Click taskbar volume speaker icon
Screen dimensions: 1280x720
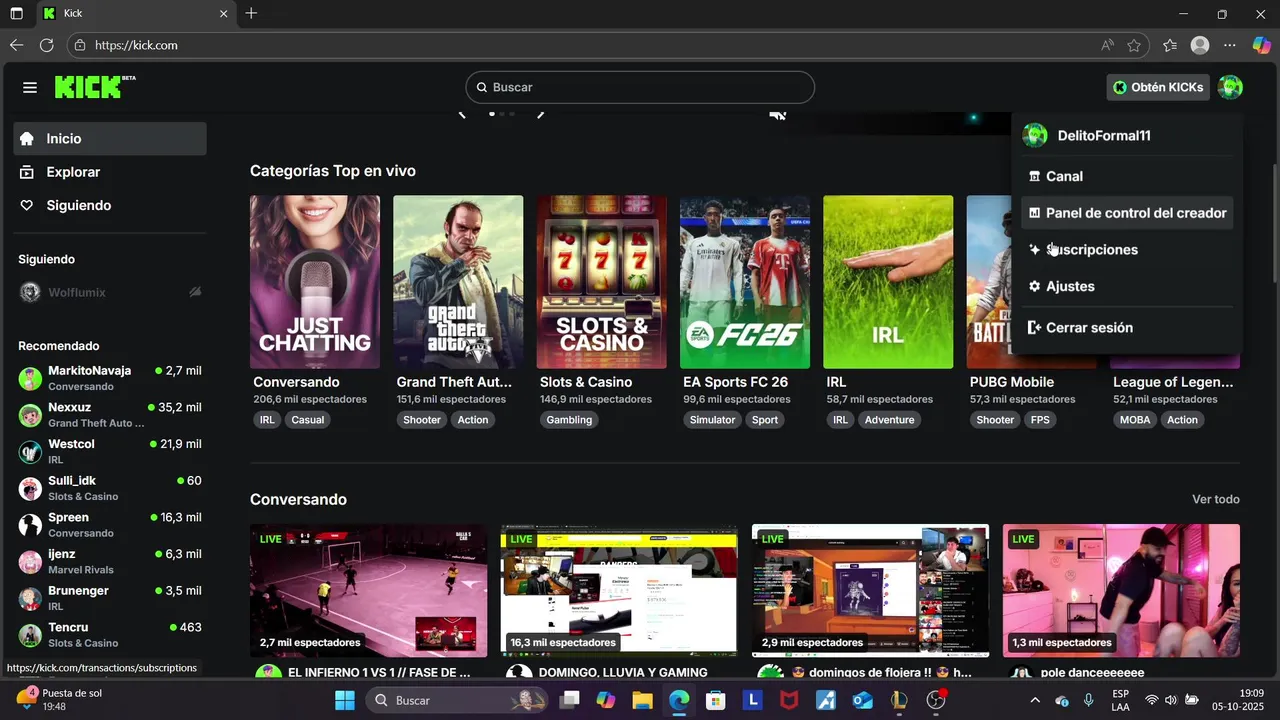pyautogui.click(x=1170, y=700)
